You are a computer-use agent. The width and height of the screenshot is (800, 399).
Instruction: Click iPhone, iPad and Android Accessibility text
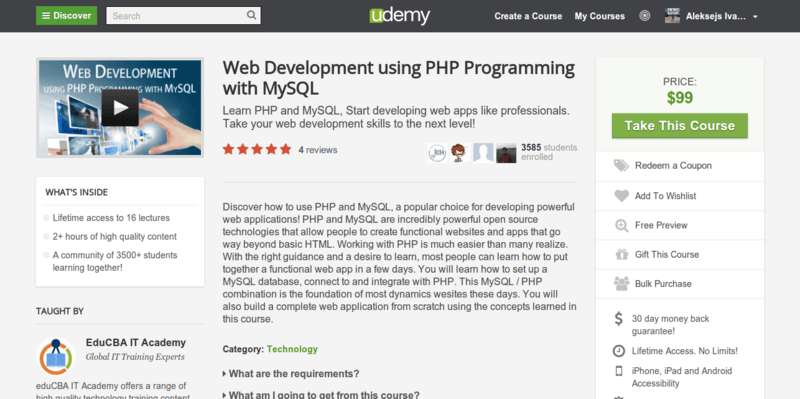pyautogui.click(x=682, y=377)
